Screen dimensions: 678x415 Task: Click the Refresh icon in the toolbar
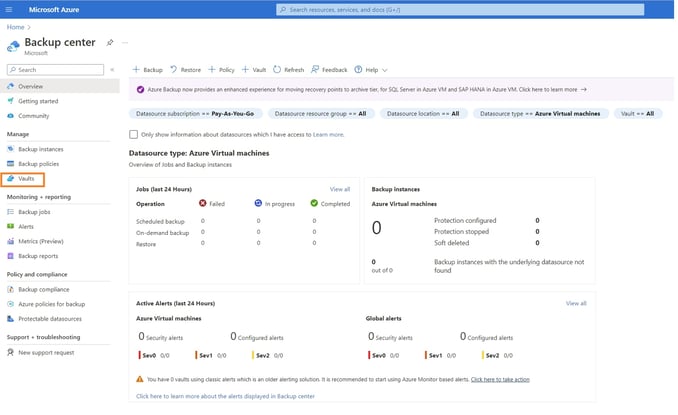coord(276,70)
